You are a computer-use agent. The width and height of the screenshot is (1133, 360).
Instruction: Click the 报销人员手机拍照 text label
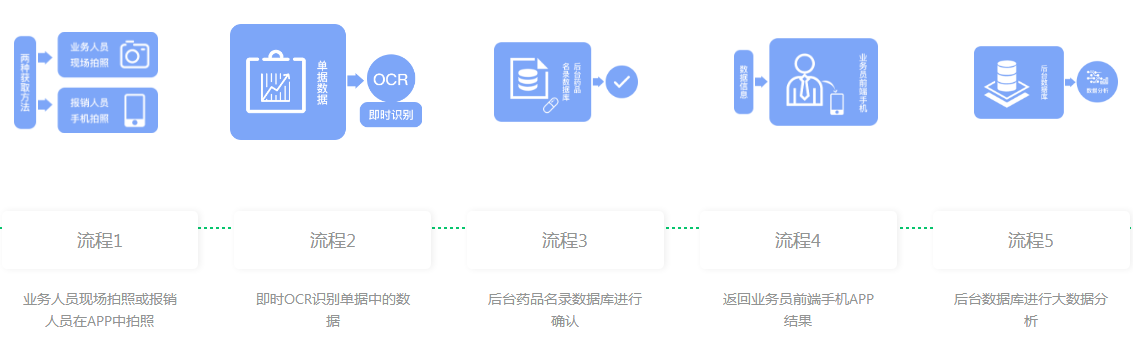coord(89,111)
